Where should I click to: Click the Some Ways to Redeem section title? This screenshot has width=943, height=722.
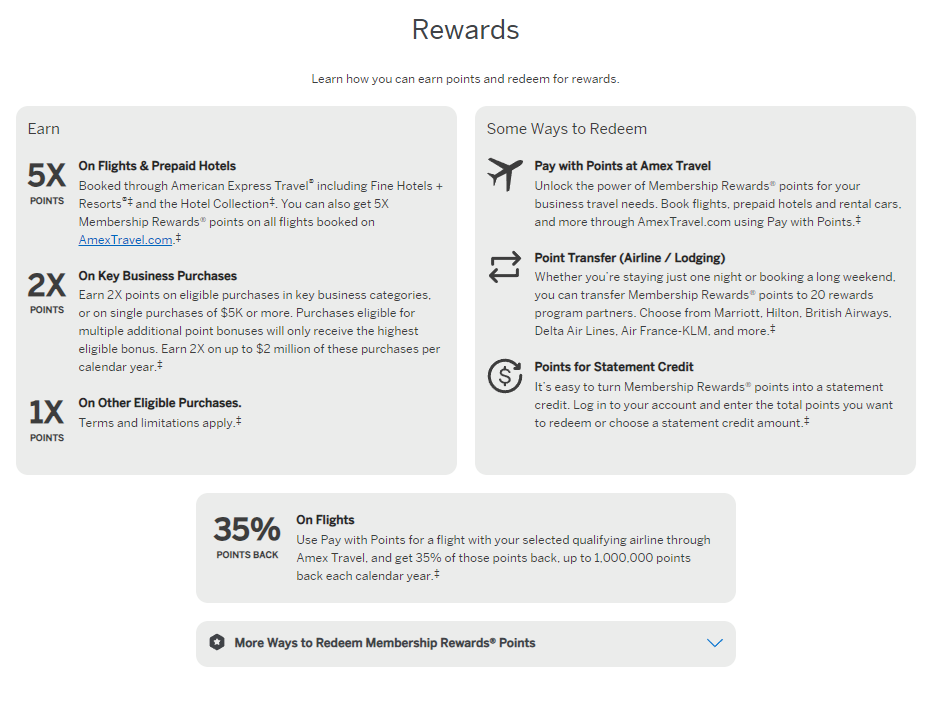click(566, 129)
